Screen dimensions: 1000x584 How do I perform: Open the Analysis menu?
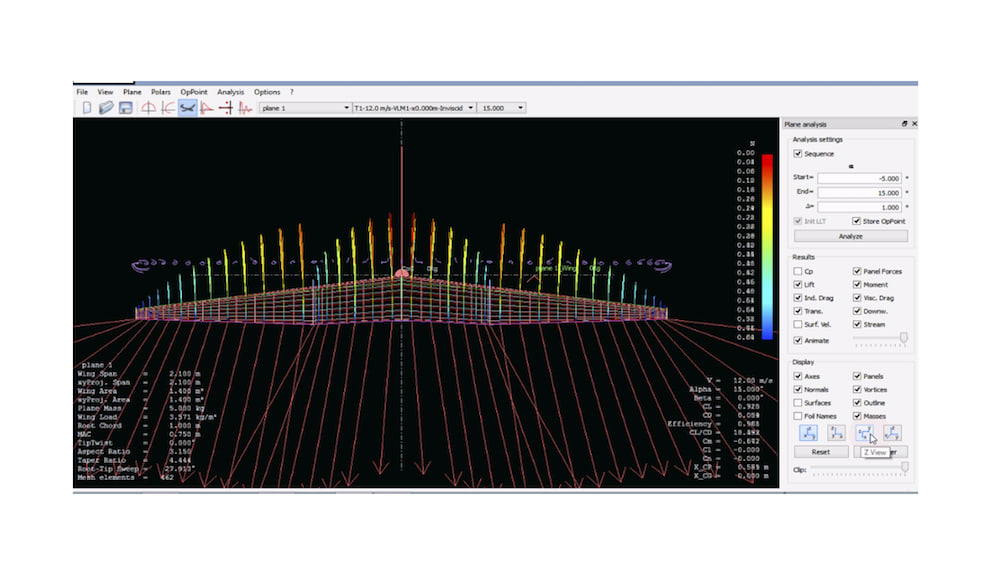[x=230, y=92]
